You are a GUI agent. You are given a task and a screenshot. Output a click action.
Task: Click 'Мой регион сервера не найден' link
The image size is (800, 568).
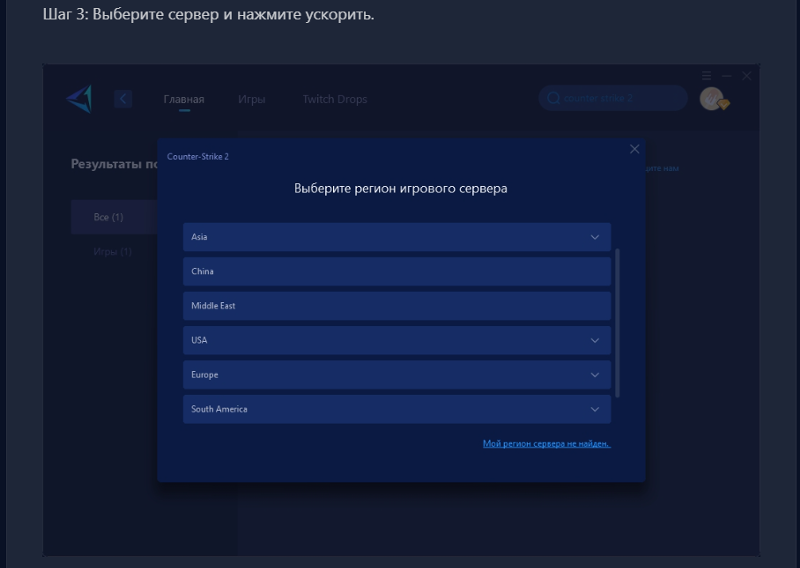[547, 443]
